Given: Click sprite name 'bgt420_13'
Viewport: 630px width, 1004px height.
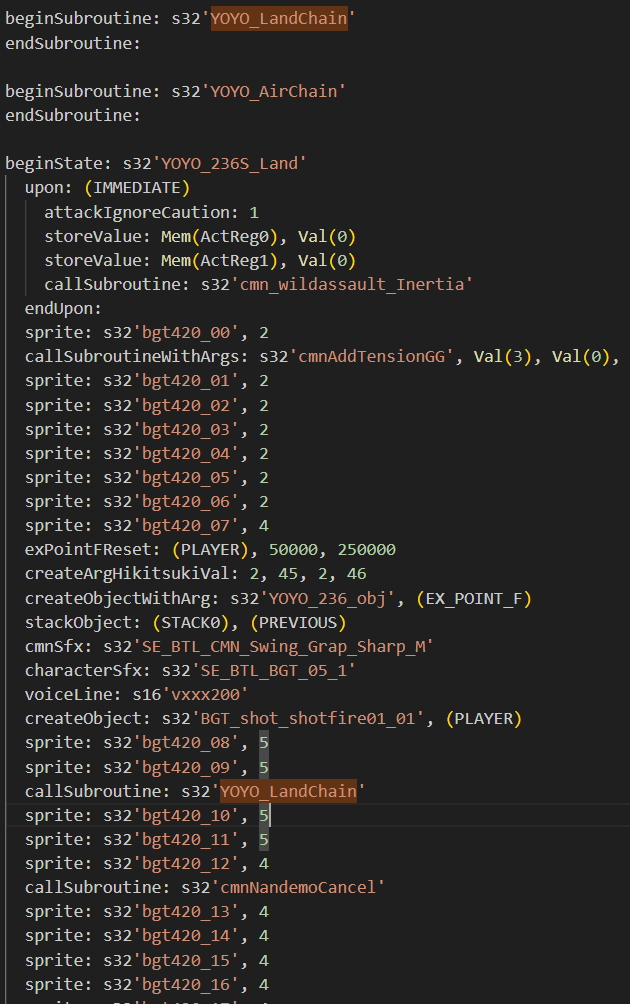Looking at the screenshot, I should coord(186,912).
